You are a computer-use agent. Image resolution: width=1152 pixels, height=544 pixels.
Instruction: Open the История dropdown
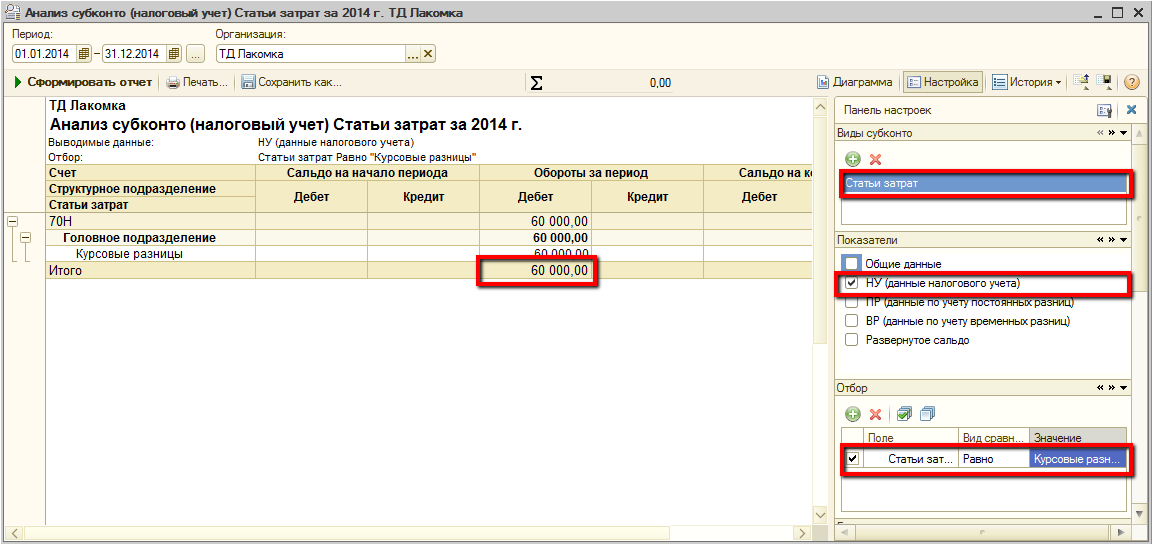point(1027,83)
